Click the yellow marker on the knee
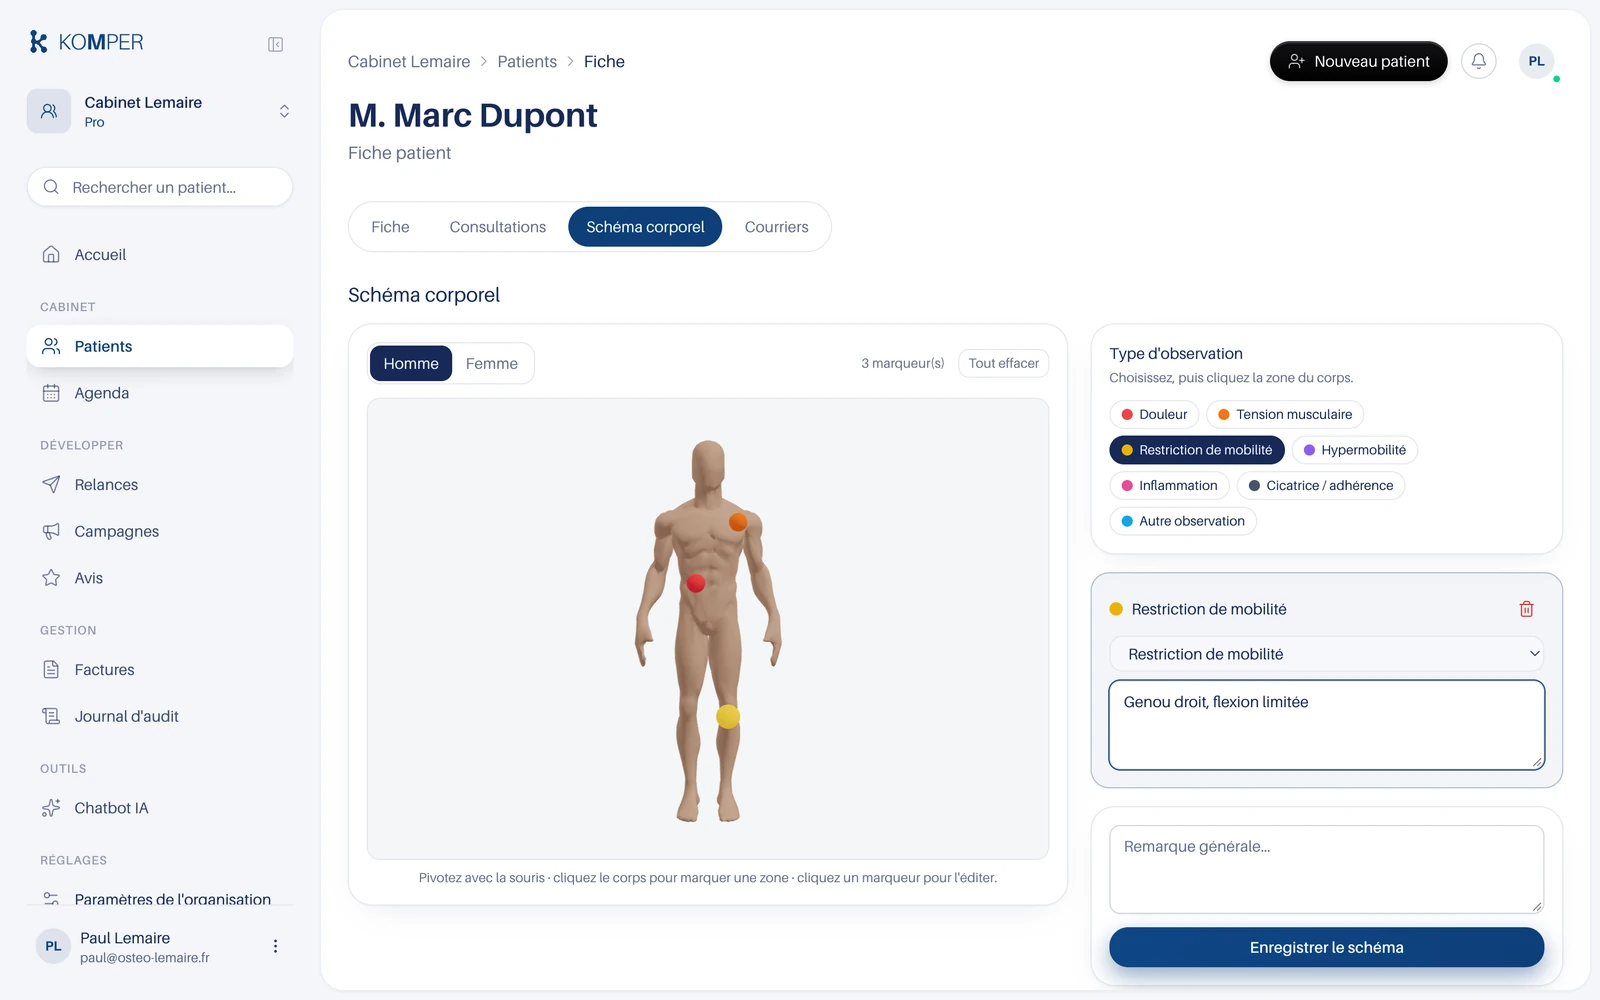This screenshot has height=1000, width=1600. [x=728, y=716]
